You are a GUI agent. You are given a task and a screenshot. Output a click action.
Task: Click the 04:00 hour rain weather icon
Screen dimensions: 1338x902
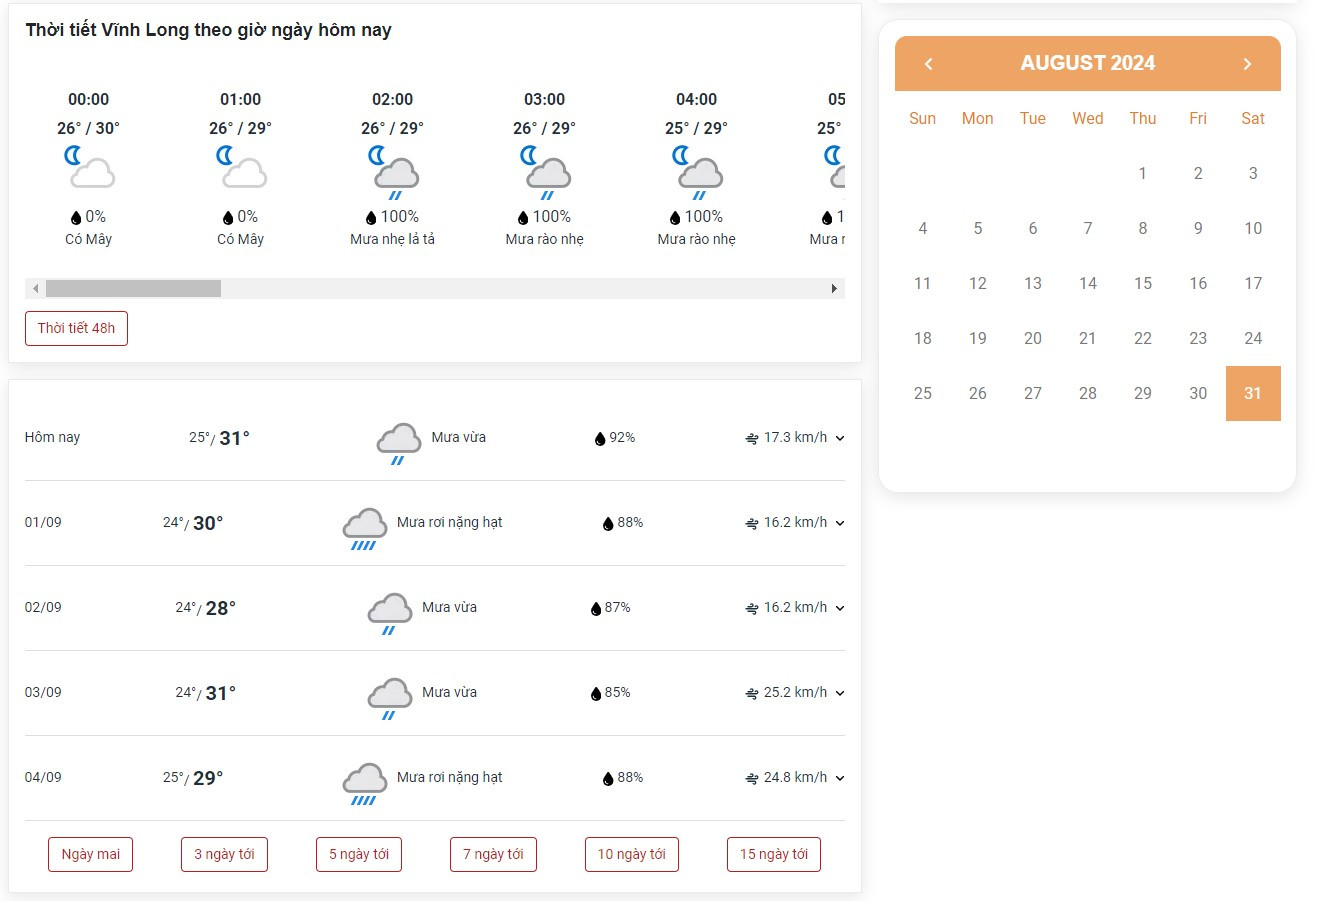[x=698, y=172]
